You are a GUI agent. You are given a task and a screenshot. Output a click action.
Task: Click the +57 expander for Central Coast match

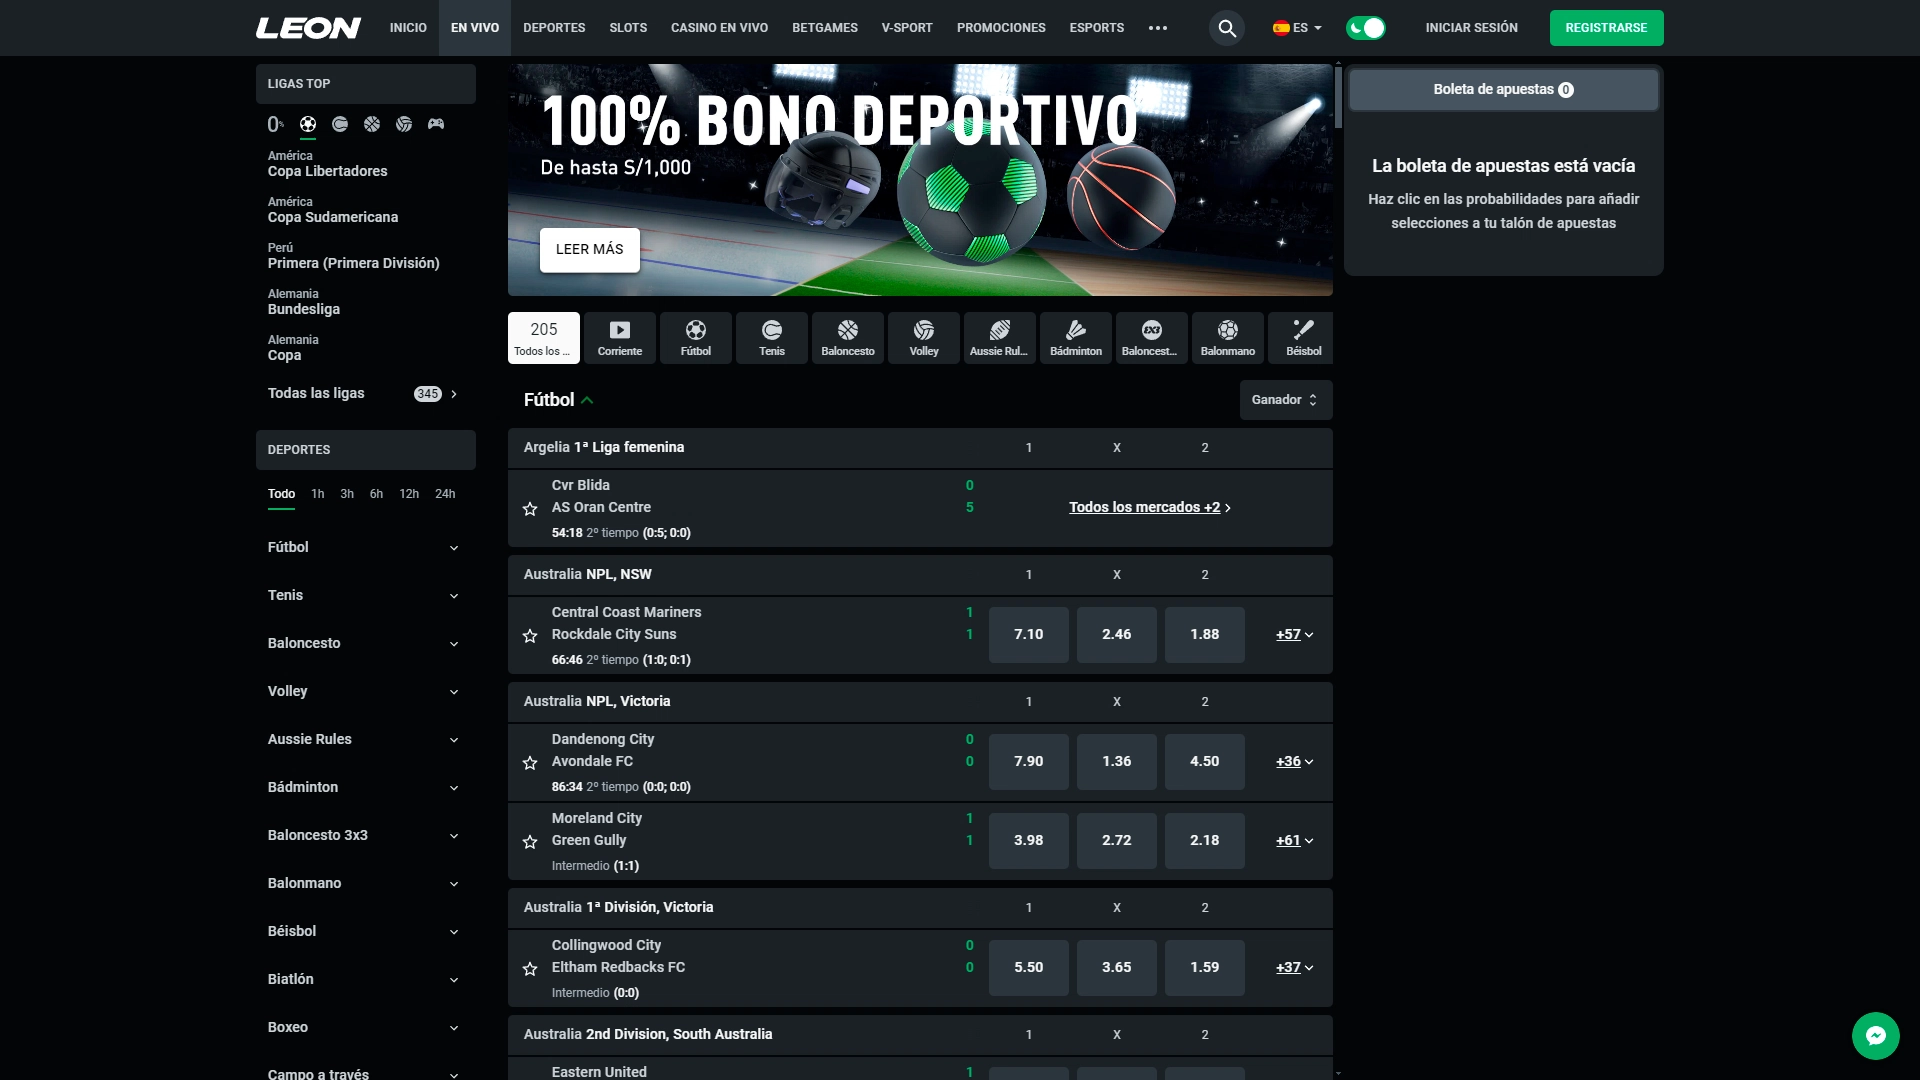coord(1292,634)
